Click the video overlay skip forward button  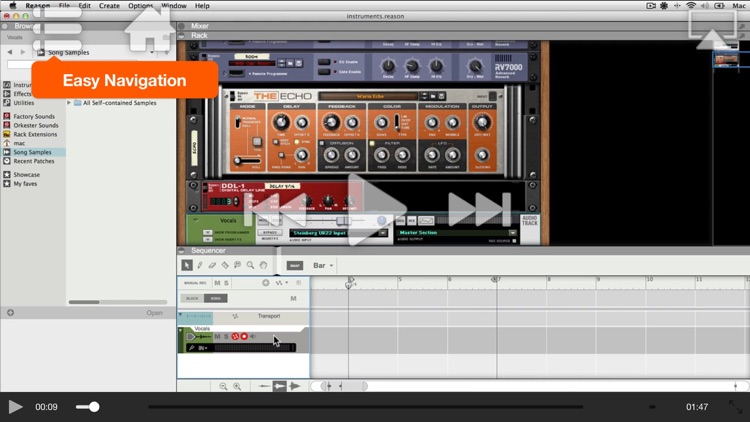479,210
